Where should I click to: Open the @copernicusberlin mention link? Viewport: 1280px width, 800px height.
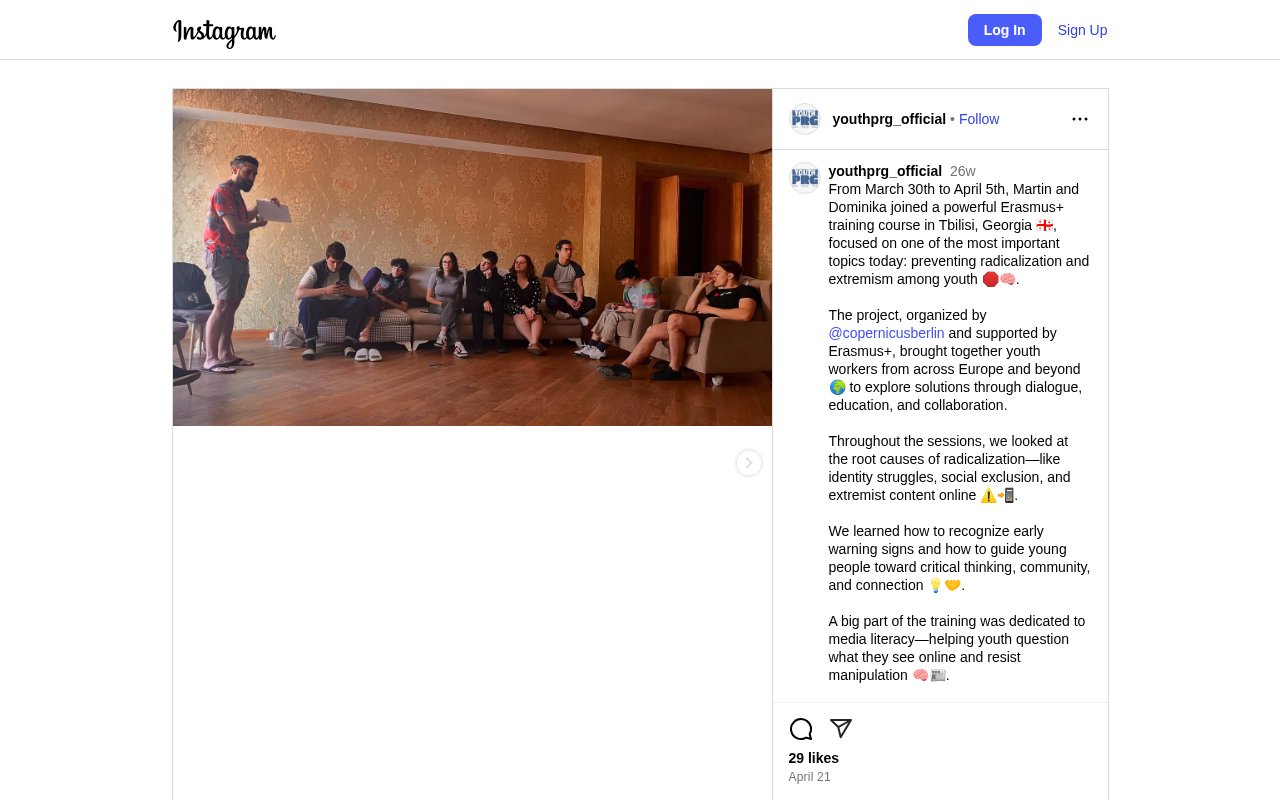[x=885, y=333]
